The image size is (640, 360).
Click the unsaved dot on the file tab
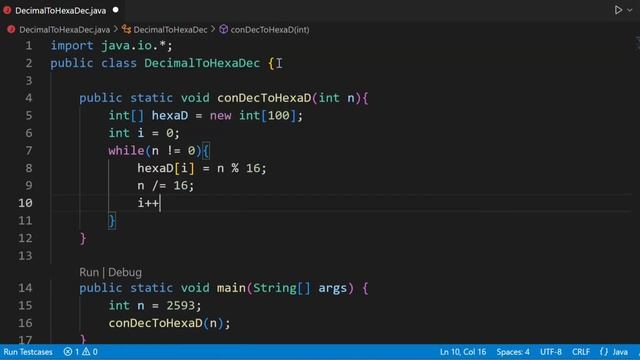(x=116, y=10)
